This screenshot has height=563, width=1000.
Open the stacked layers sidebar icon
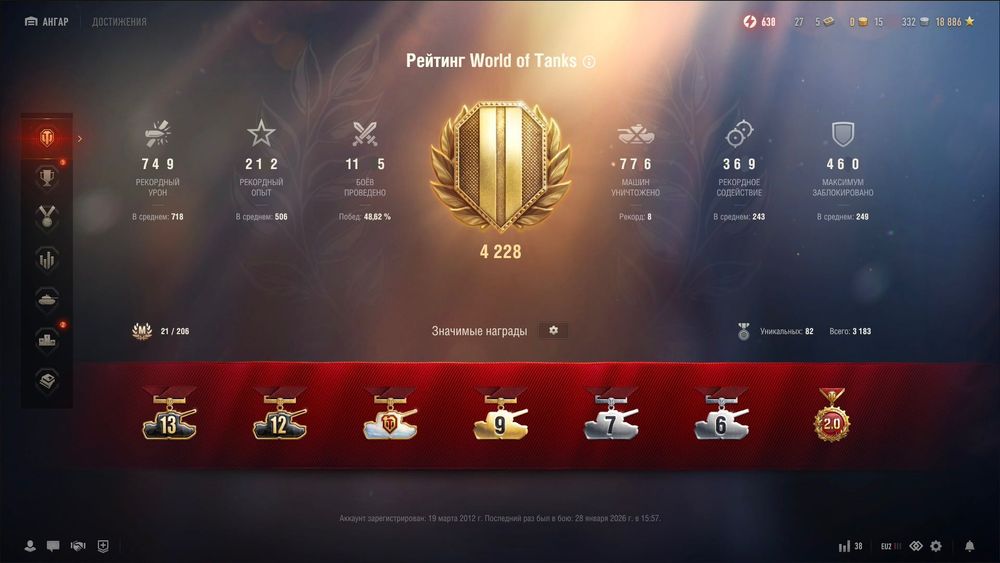pyautogui.click(x=47, y=381)
